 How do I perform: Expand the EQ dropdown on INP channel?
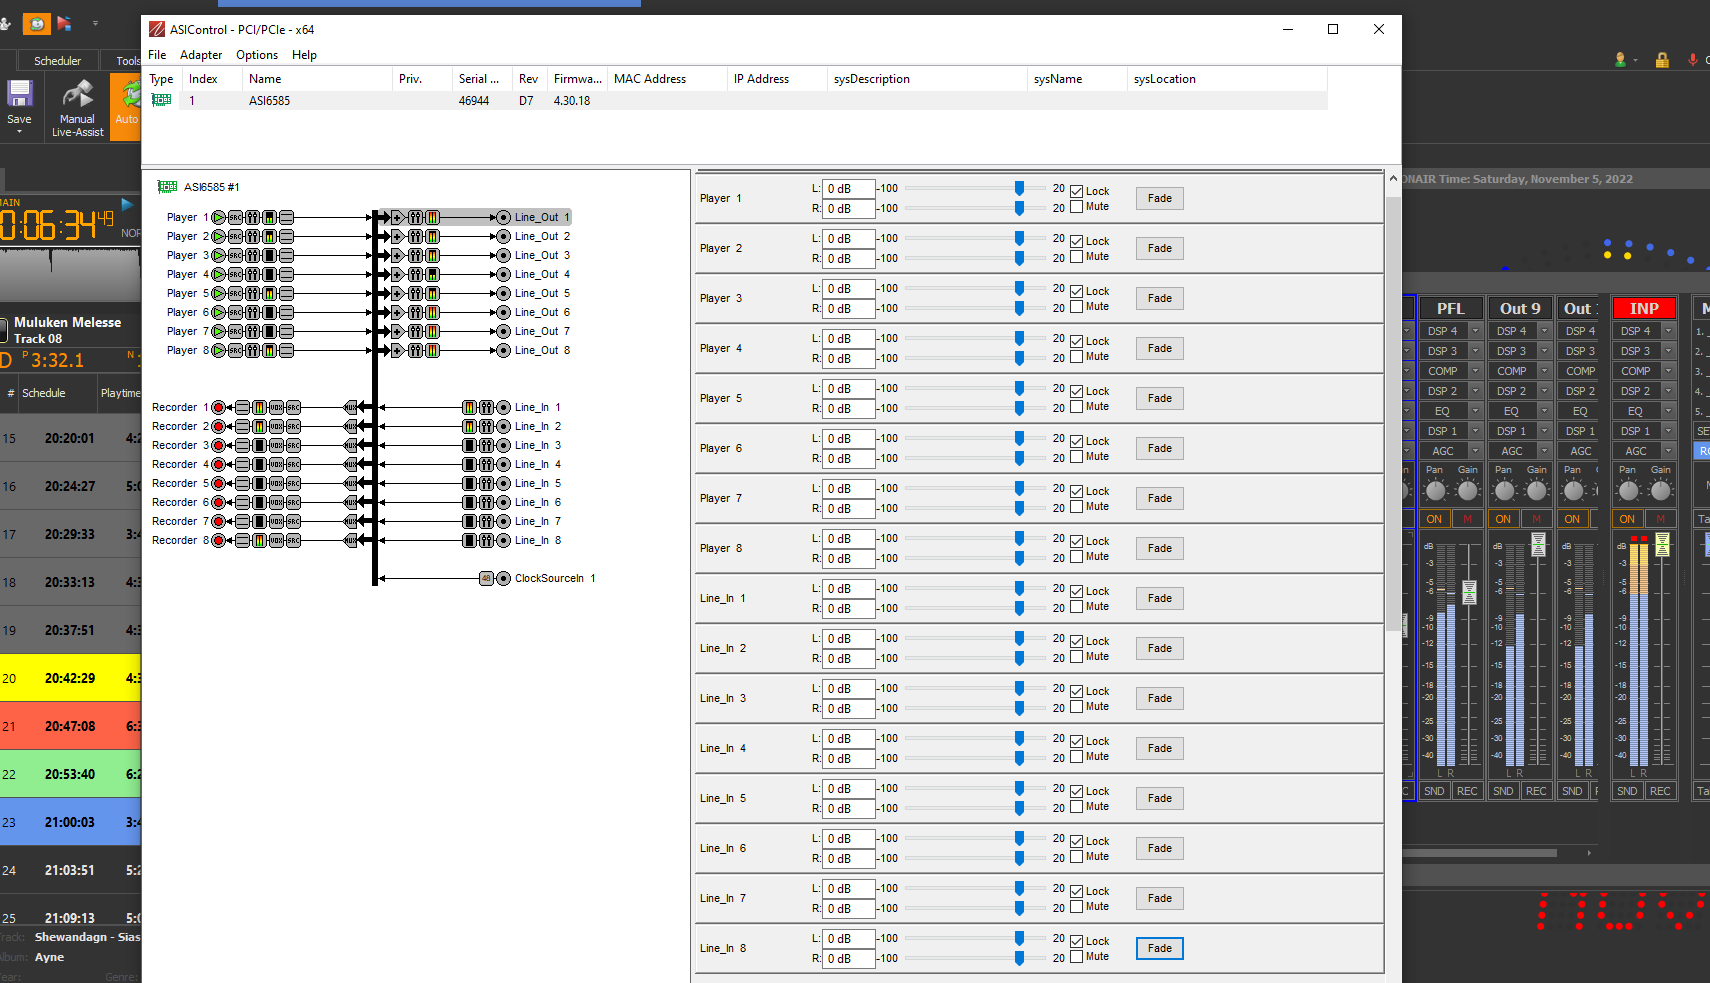tap(1668, 411)
